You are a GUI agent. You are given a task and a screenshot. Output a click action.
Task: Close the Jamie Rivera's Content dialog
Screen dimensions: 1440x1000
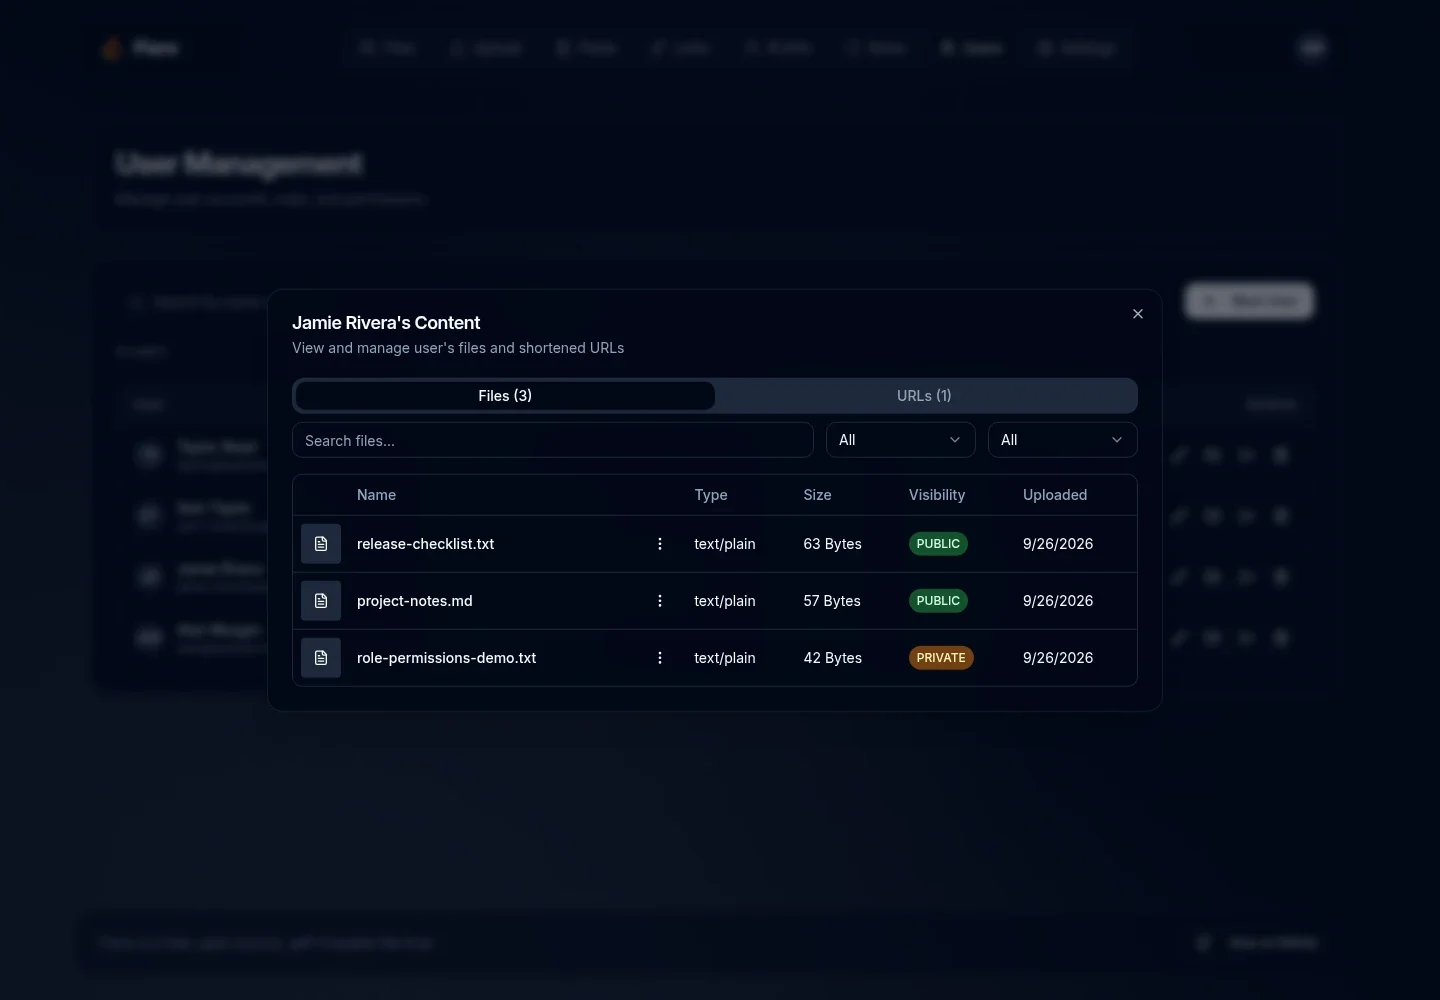click(1137, 314)
